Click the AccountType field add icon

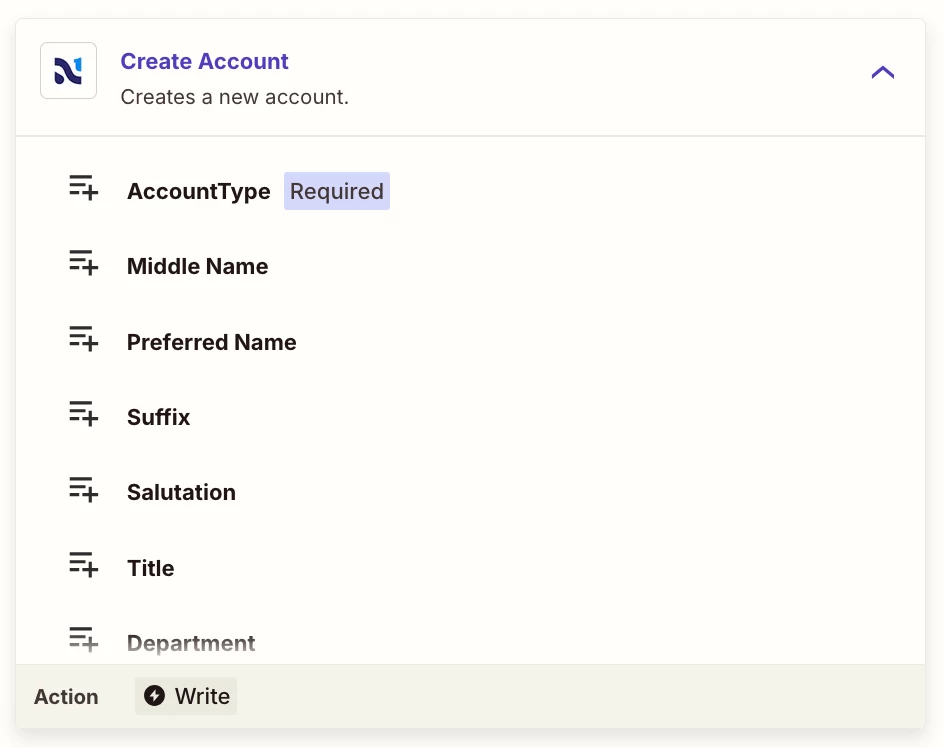point(83,187)
